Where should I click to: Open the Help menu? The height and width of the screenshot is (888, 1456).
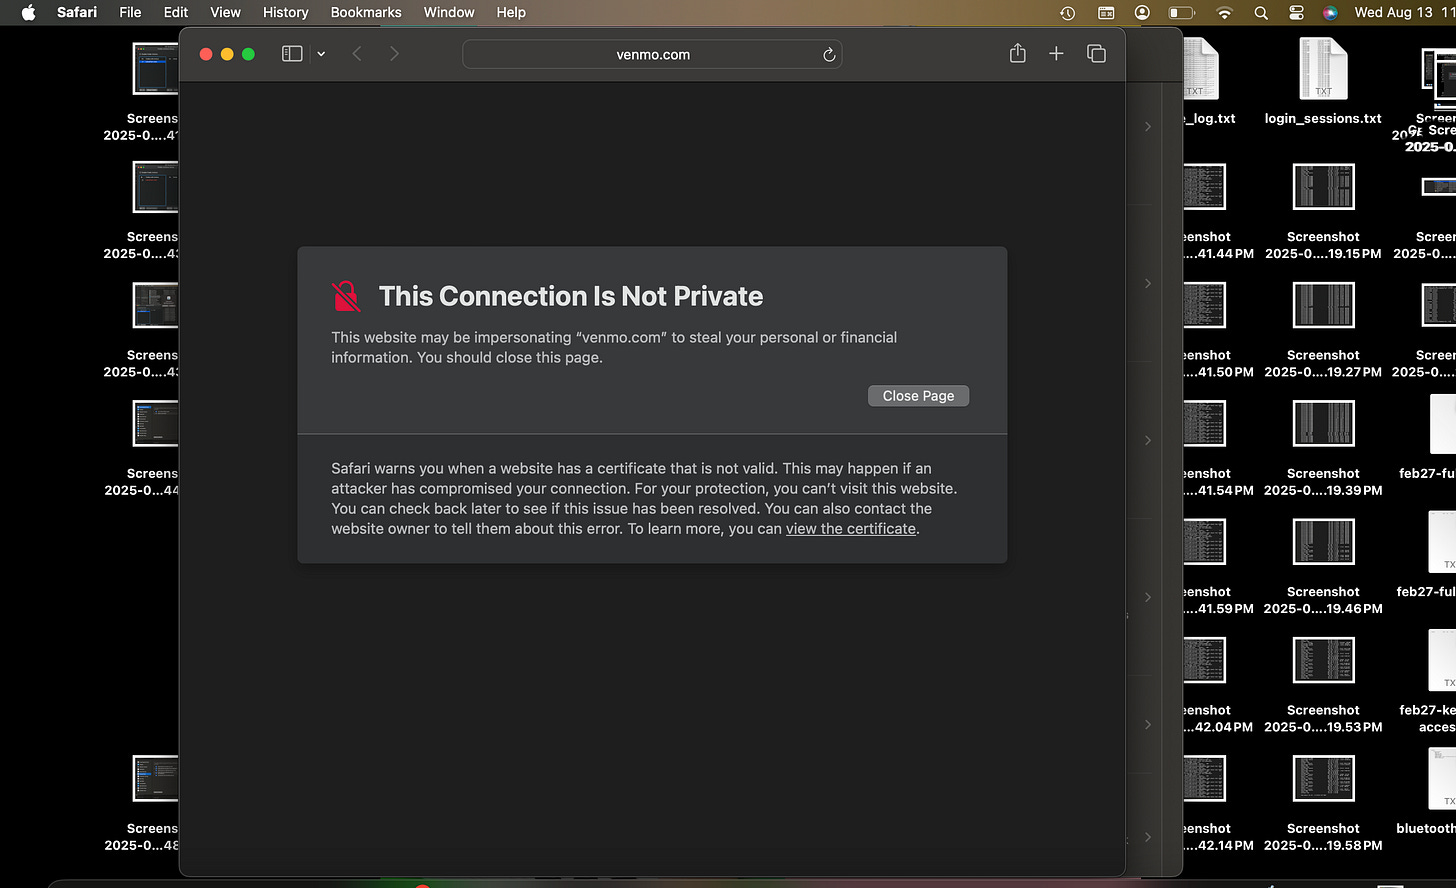tap(511, 13)
